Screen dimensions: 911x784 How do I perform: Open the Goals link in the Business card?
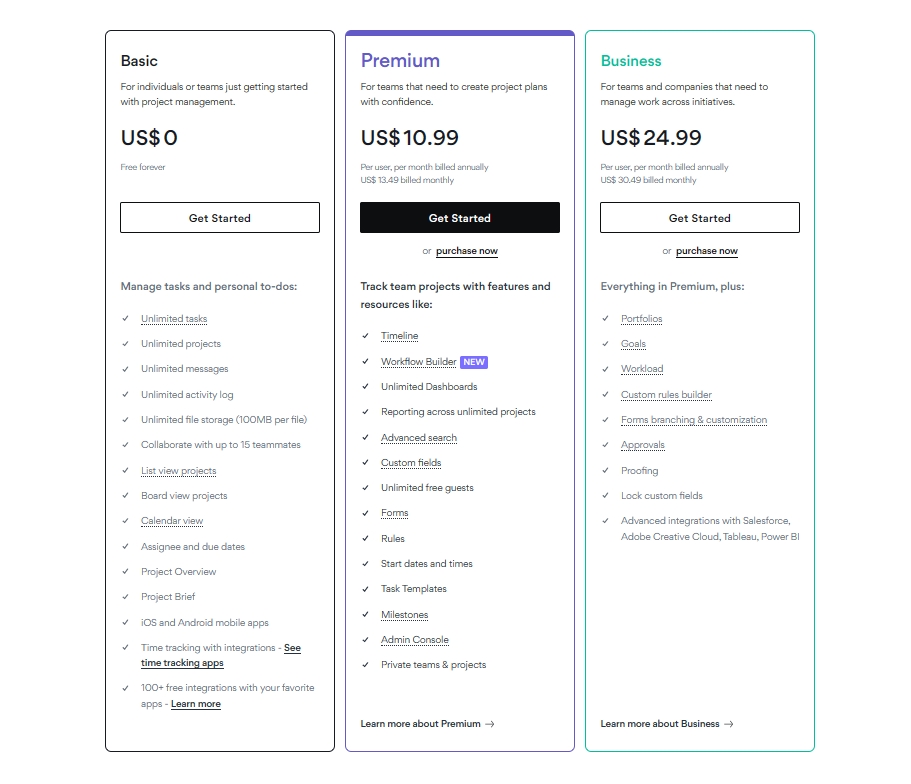[x=633, y=343]
